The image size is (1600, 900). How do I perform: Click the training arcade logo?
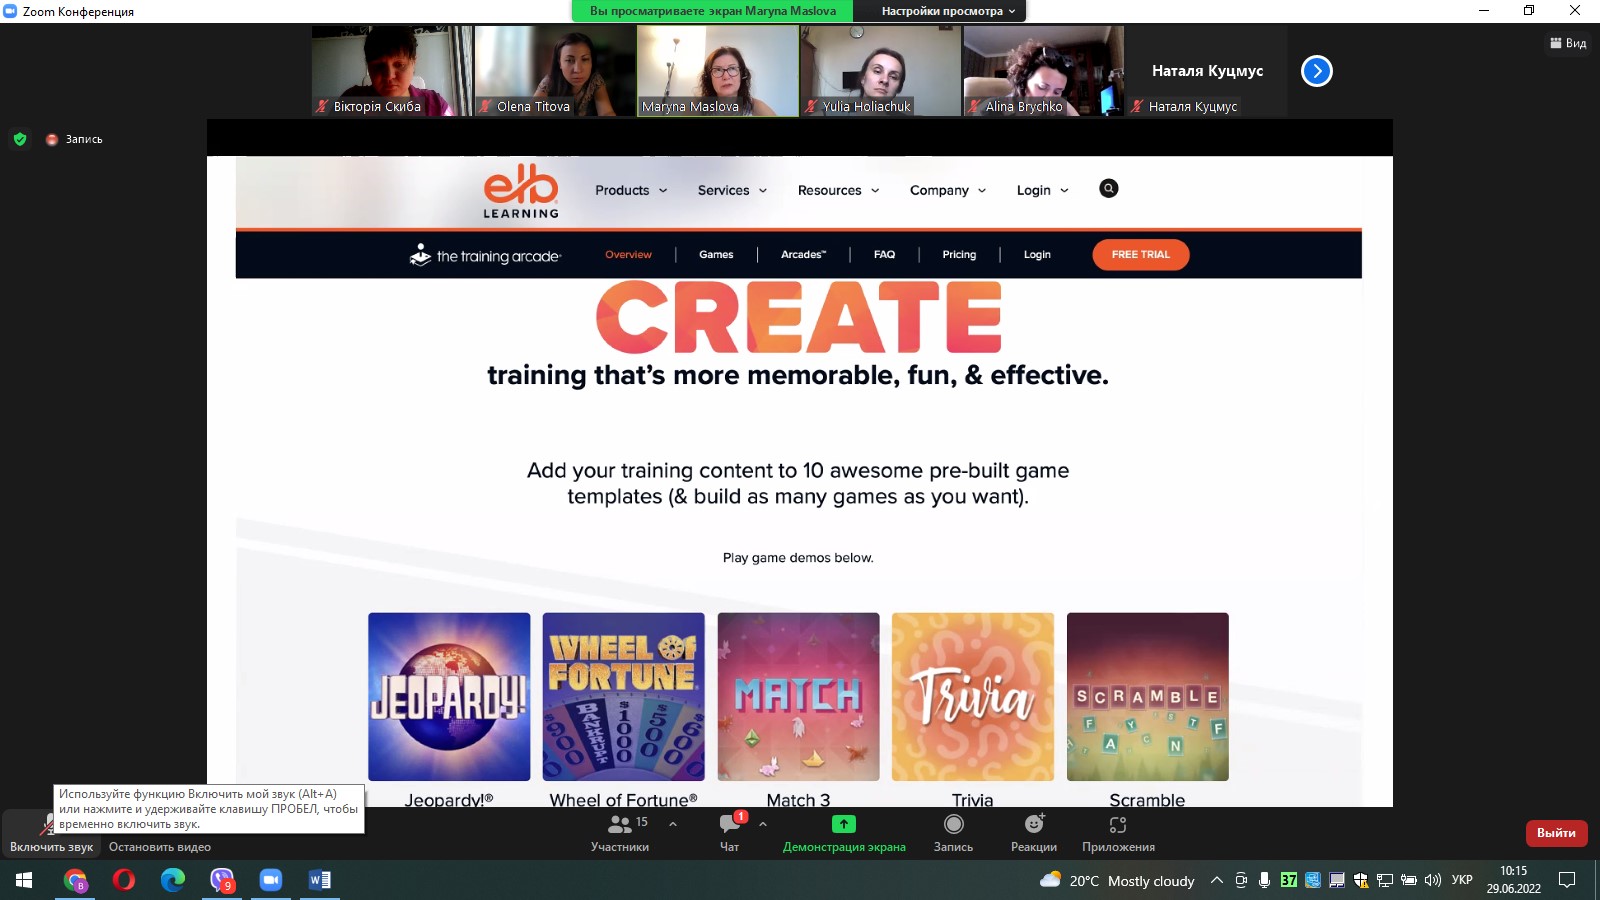coord(486,256)
